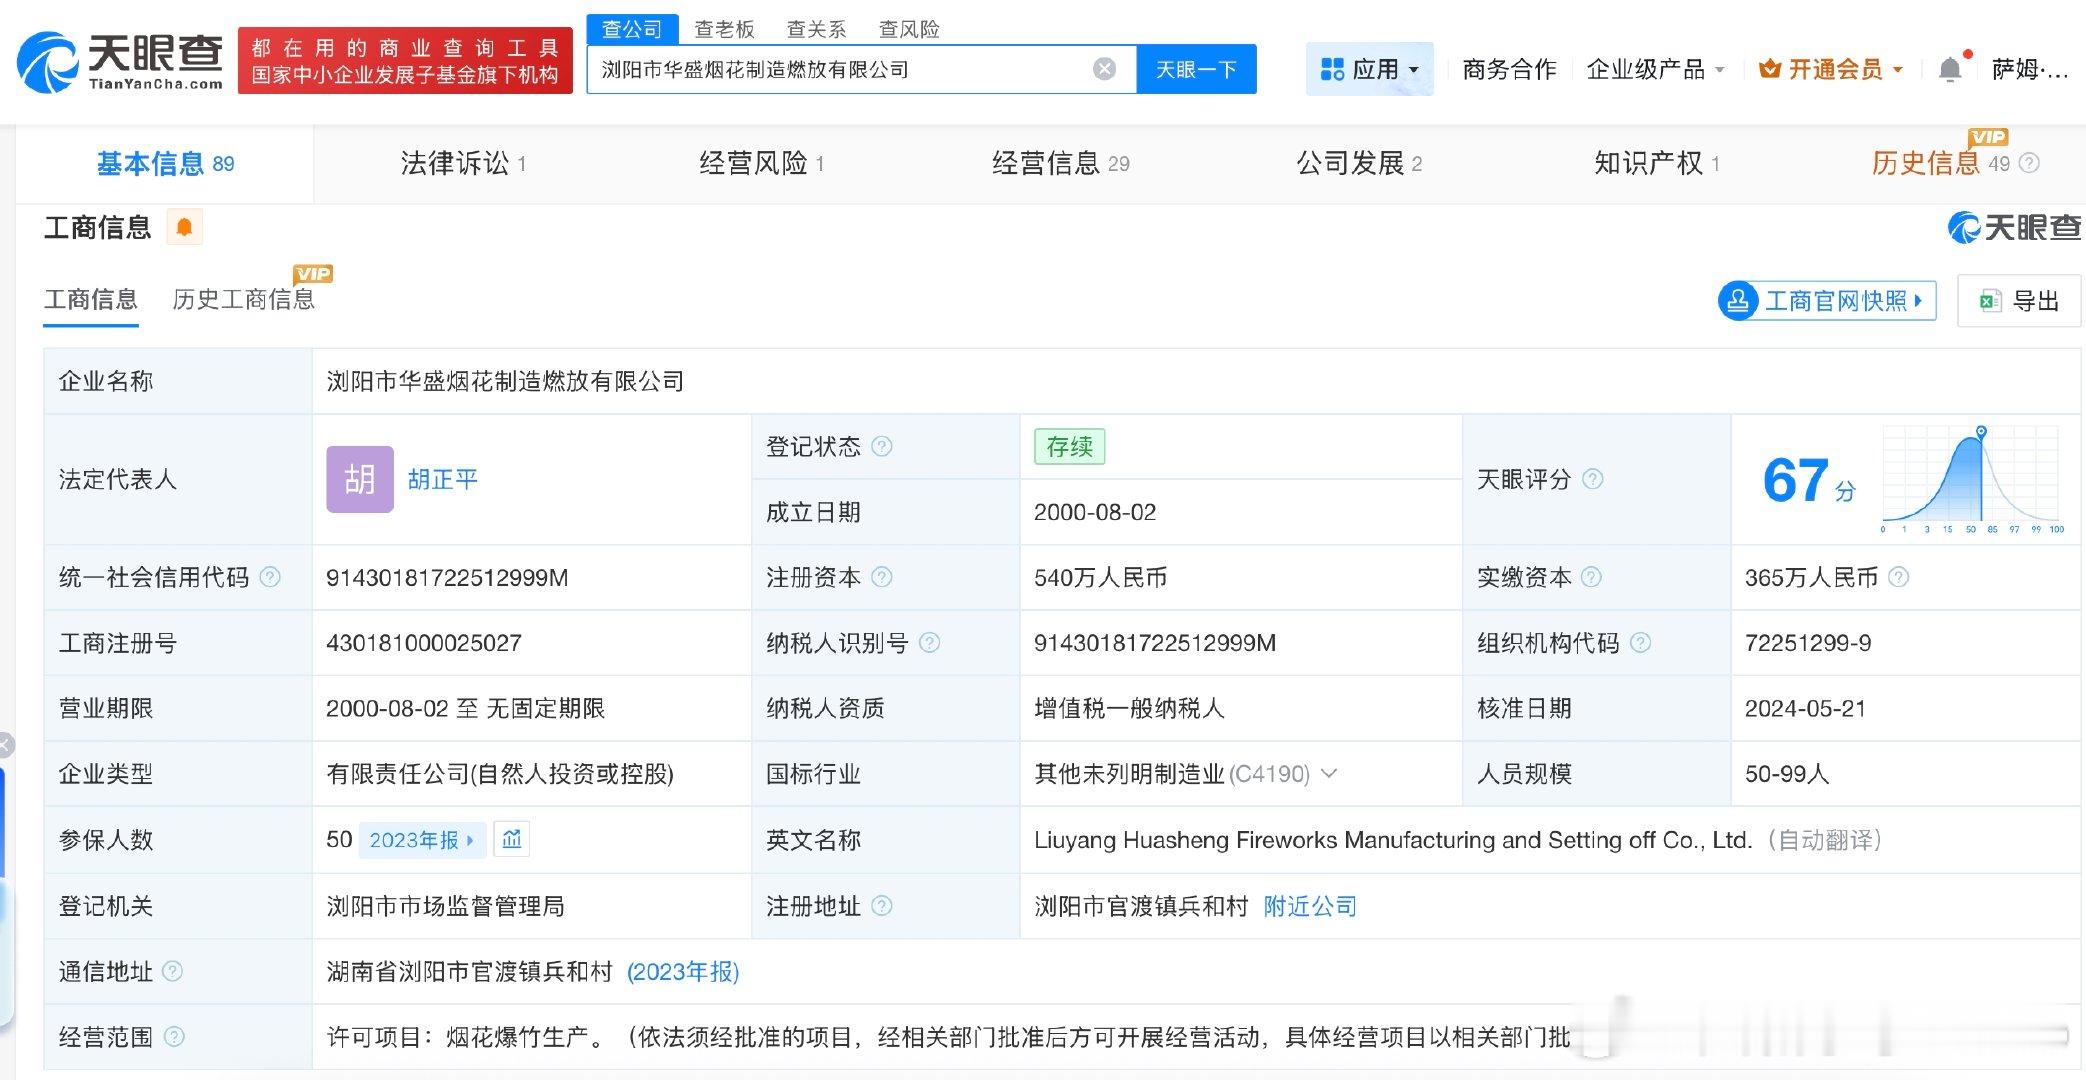Click the credit code 91430181722512999M in 统一社会信用代码 row

pos(447,577)
